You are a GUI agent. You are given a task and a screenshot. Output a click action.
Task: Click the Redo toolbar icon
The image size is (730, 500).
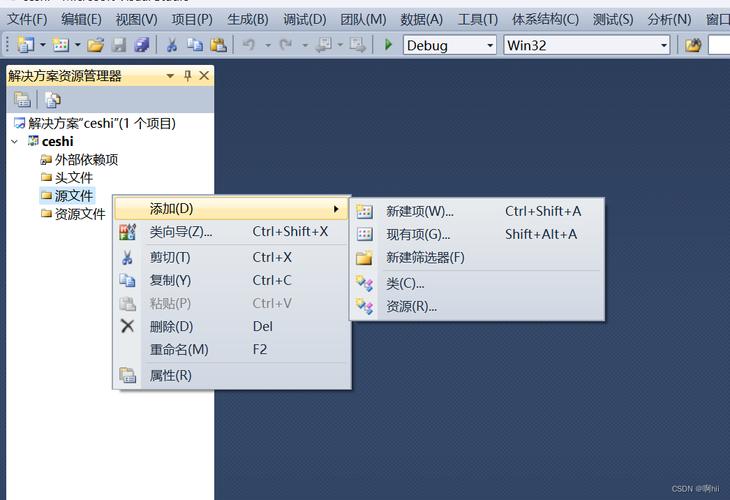coord(285,45)
